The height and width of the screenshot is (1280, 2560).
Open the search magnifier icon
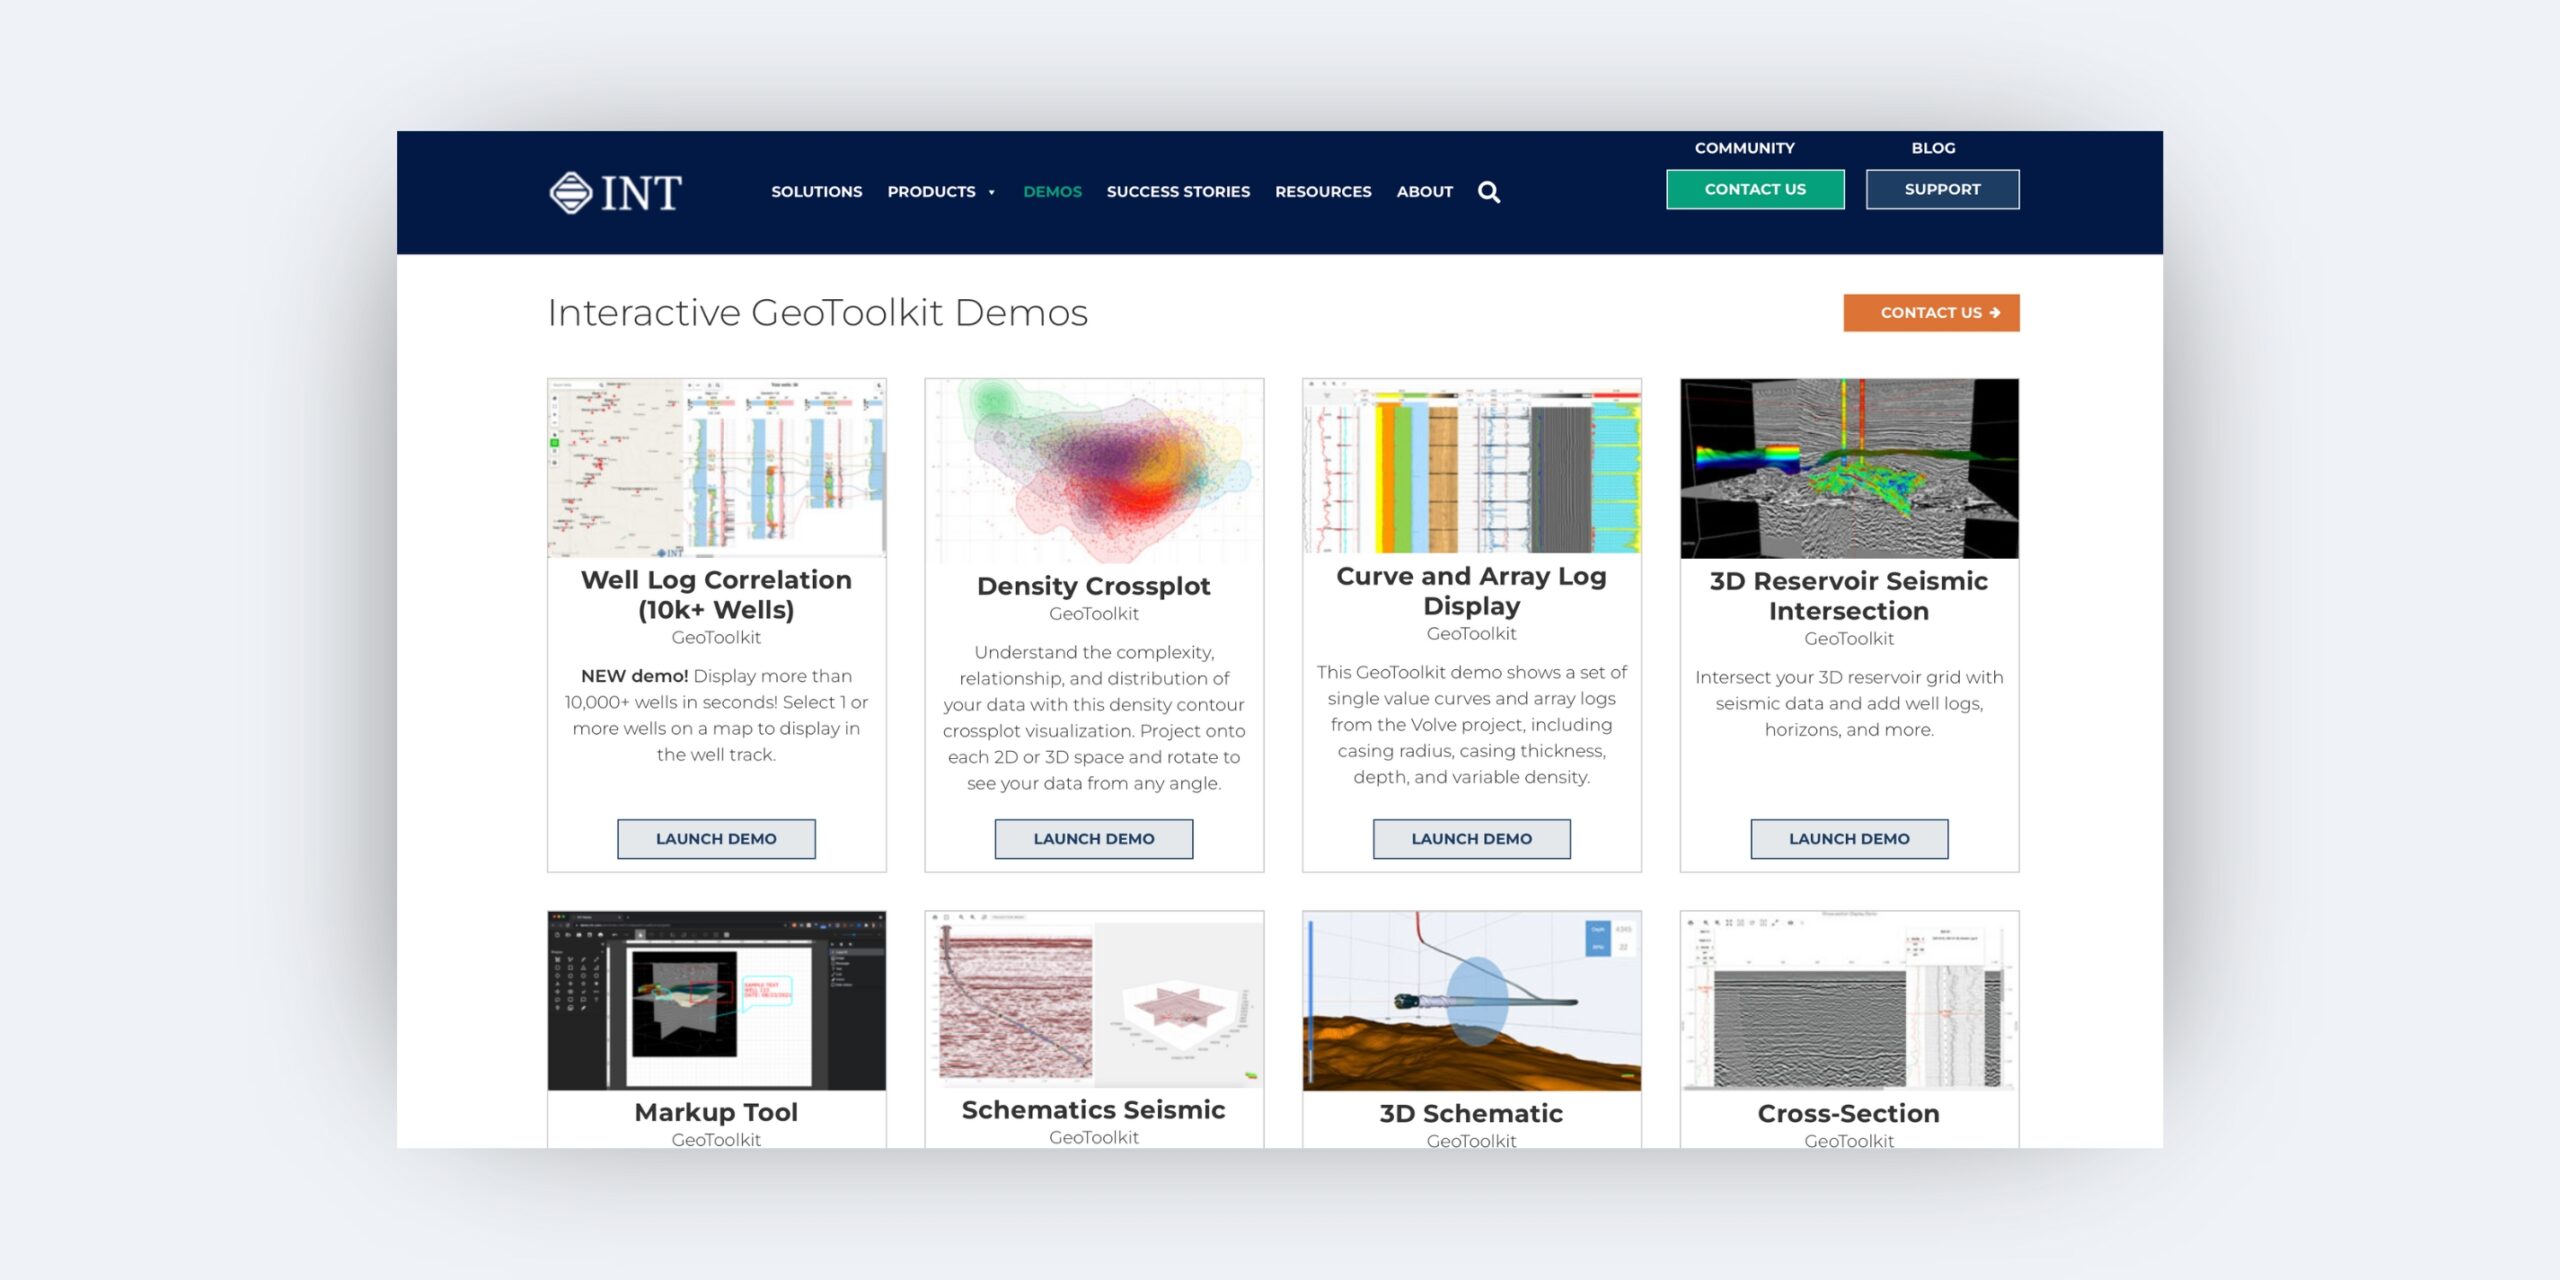tap(1489, 192)
